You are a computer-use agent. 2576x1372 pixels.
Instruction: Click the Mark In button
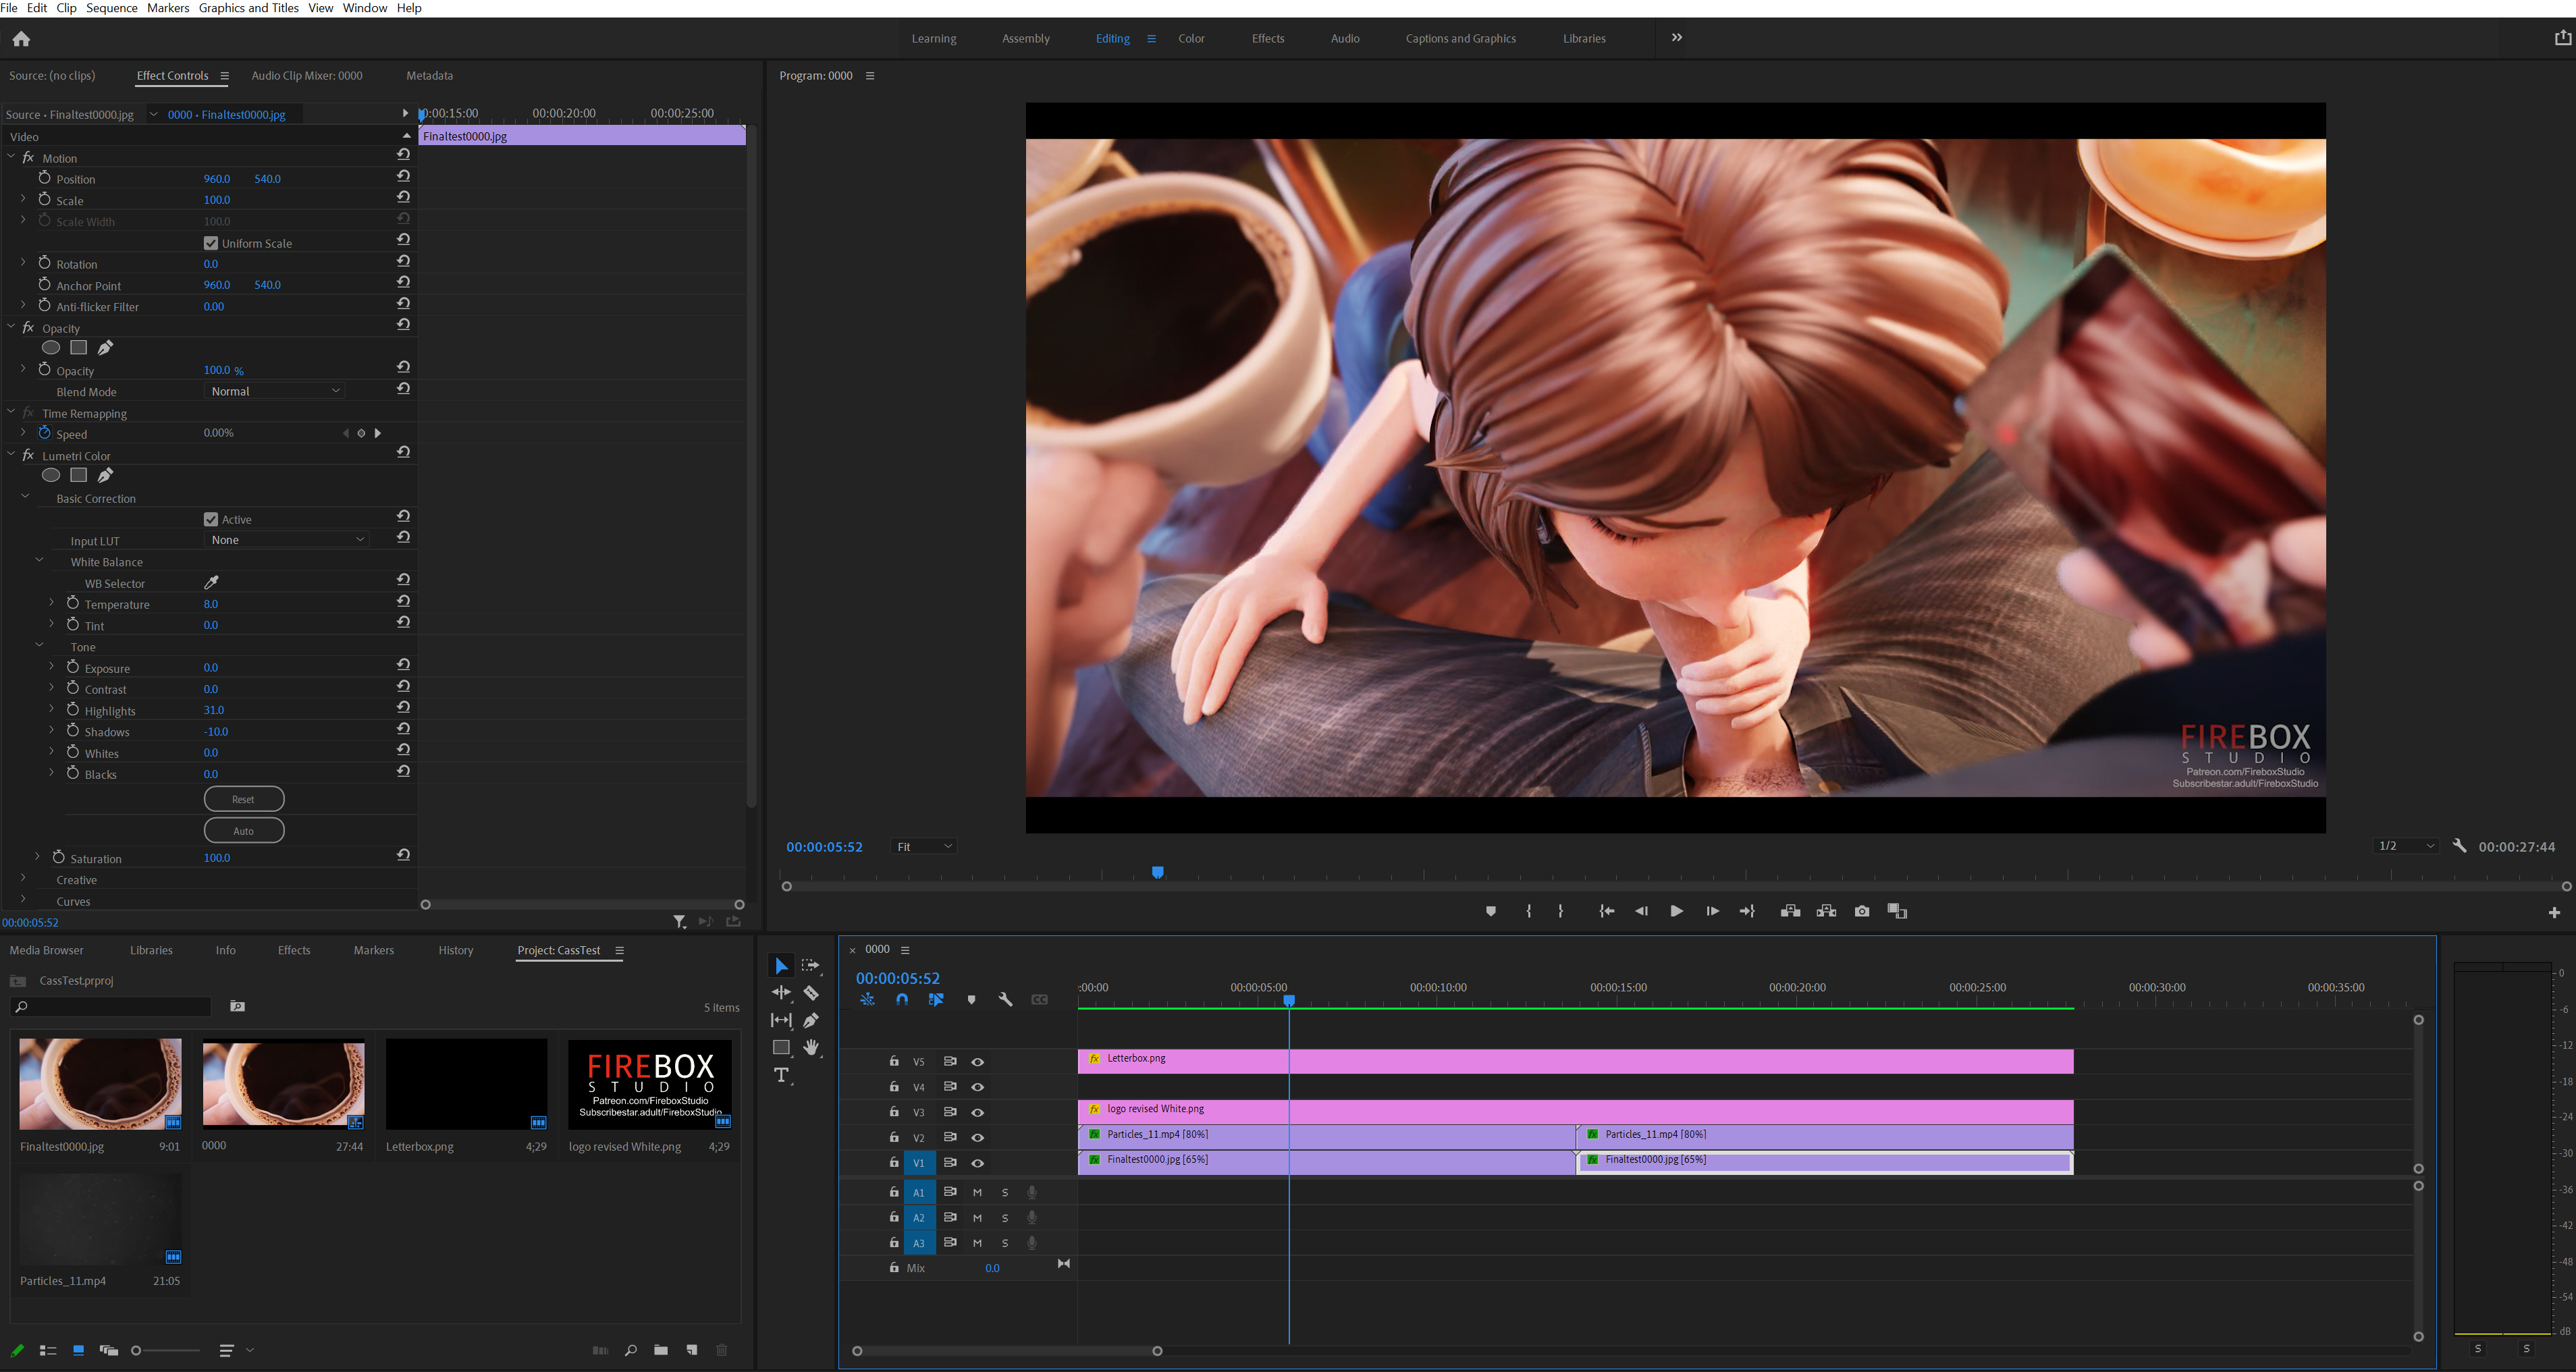pos(1529,911)
